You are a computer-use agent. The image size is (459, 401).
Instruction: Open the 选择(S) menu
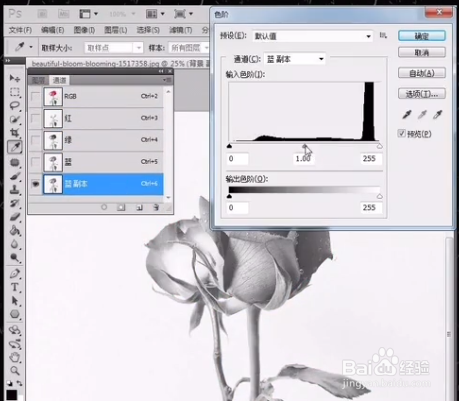148,30
